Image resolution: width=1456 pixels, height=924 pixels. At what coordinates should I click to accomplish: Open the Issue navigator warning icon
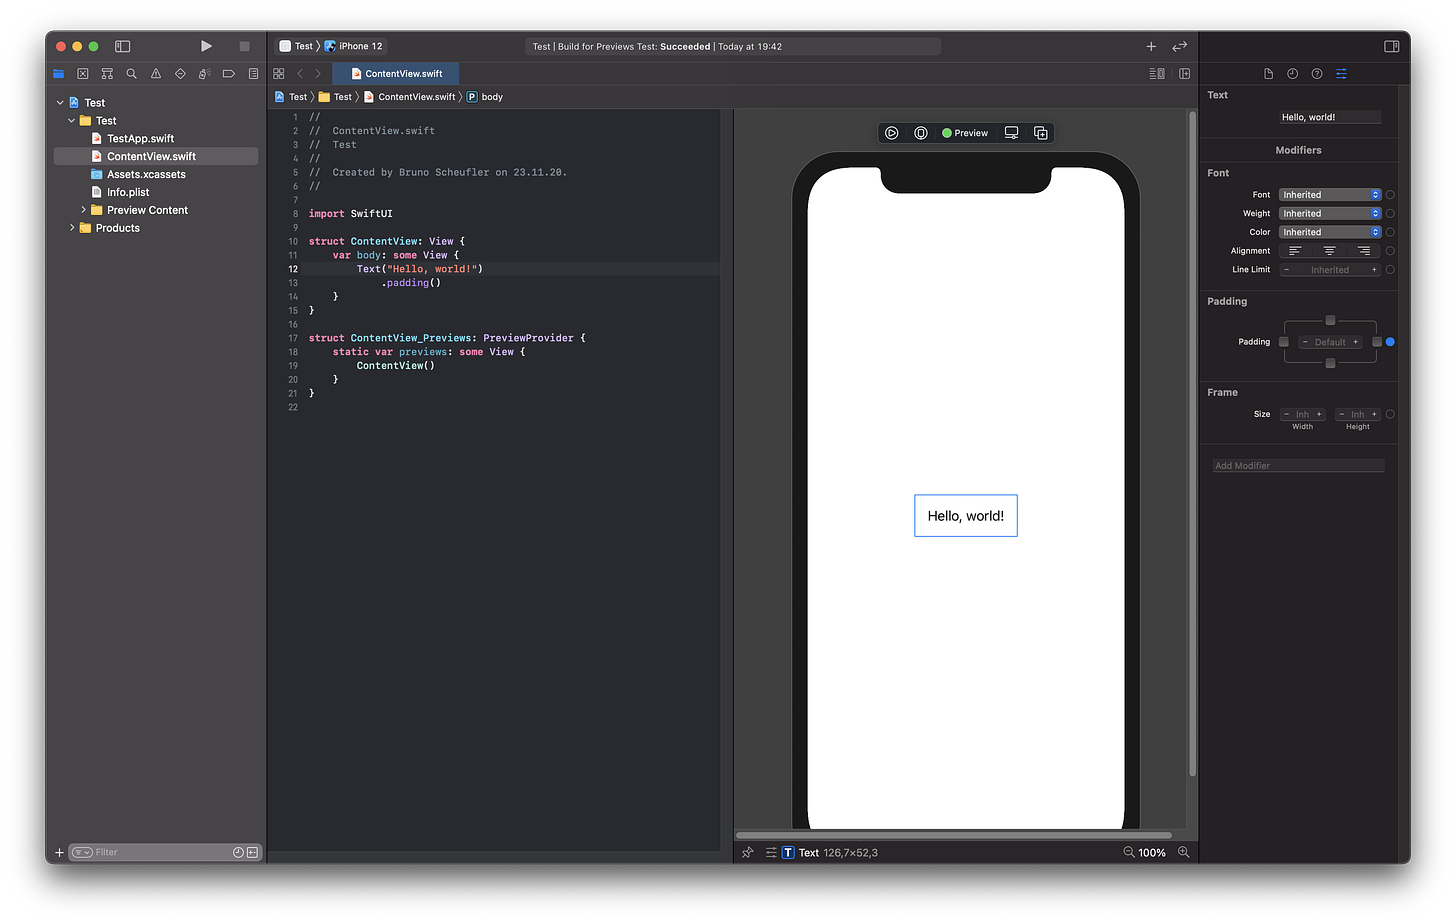tap(156, 74)
